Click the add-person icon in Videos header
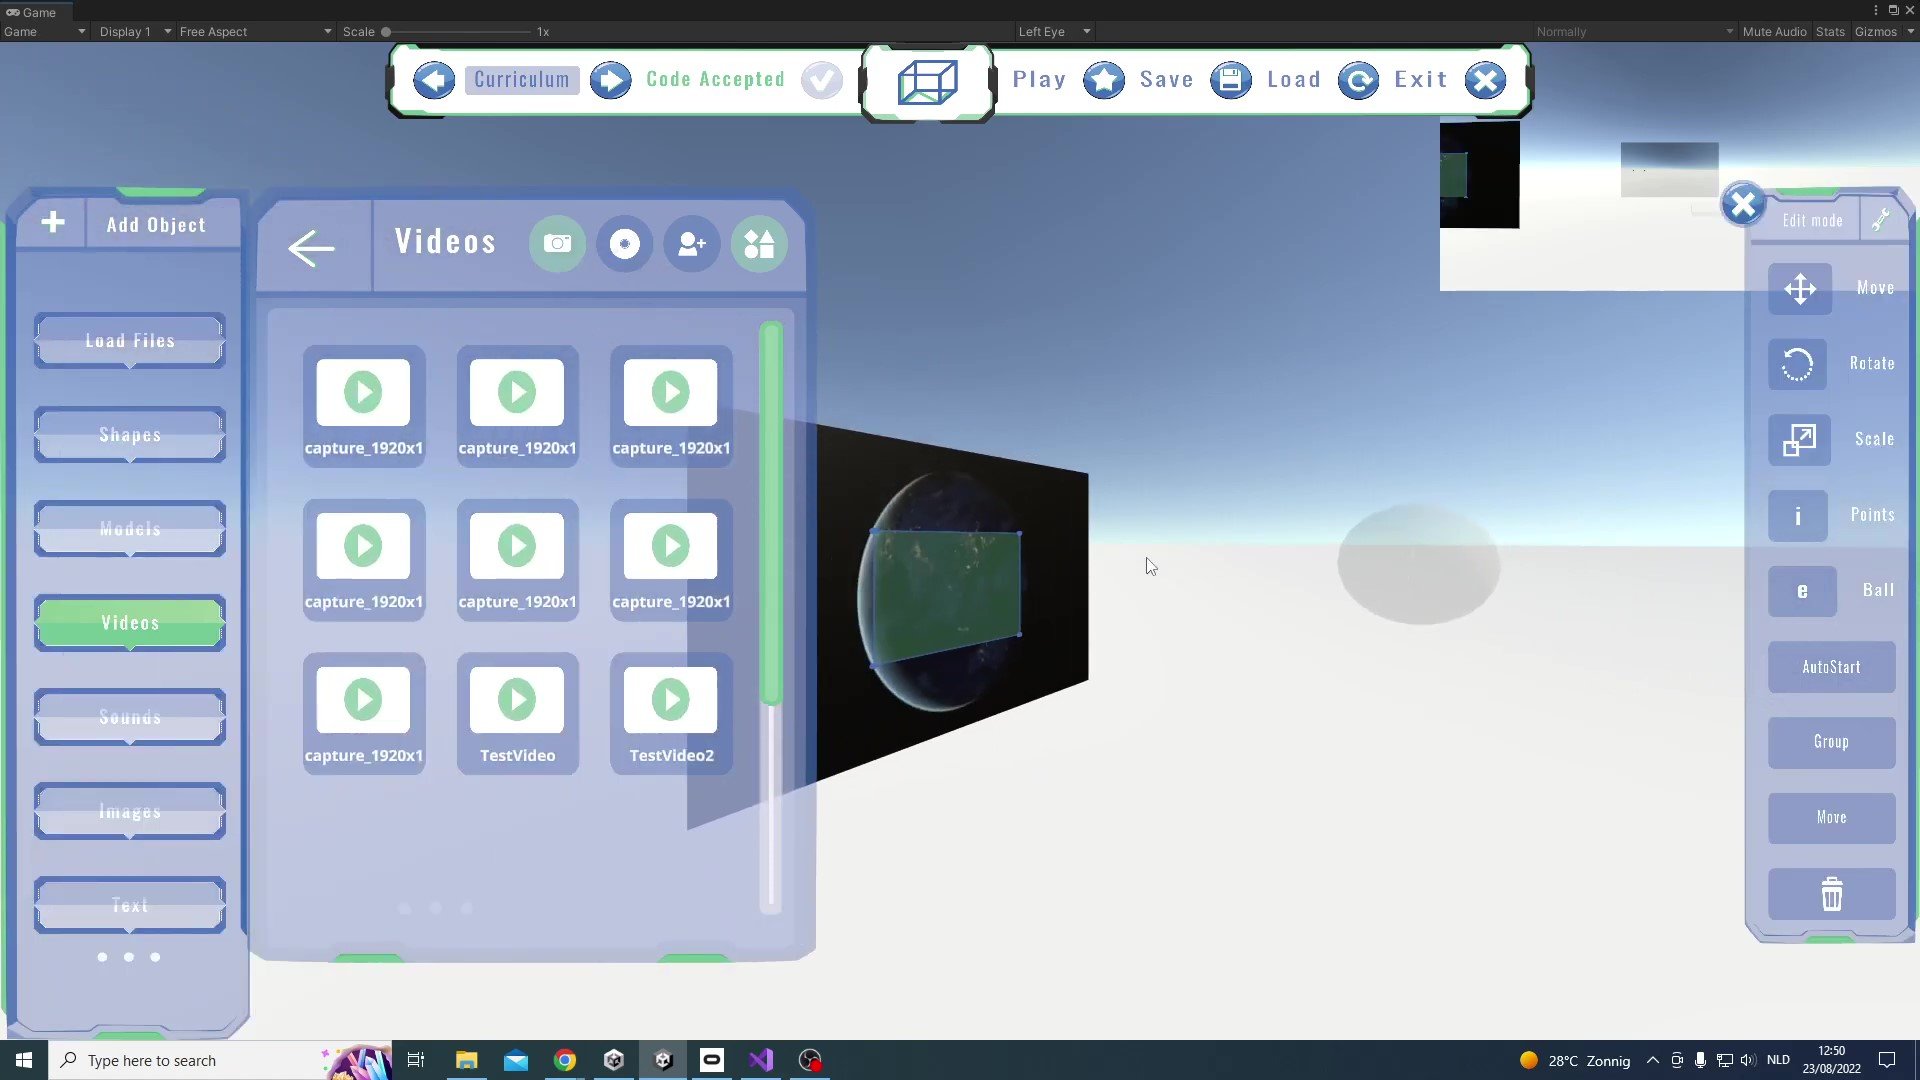Screen dimensions: 1920x1080 coord(692,244)
